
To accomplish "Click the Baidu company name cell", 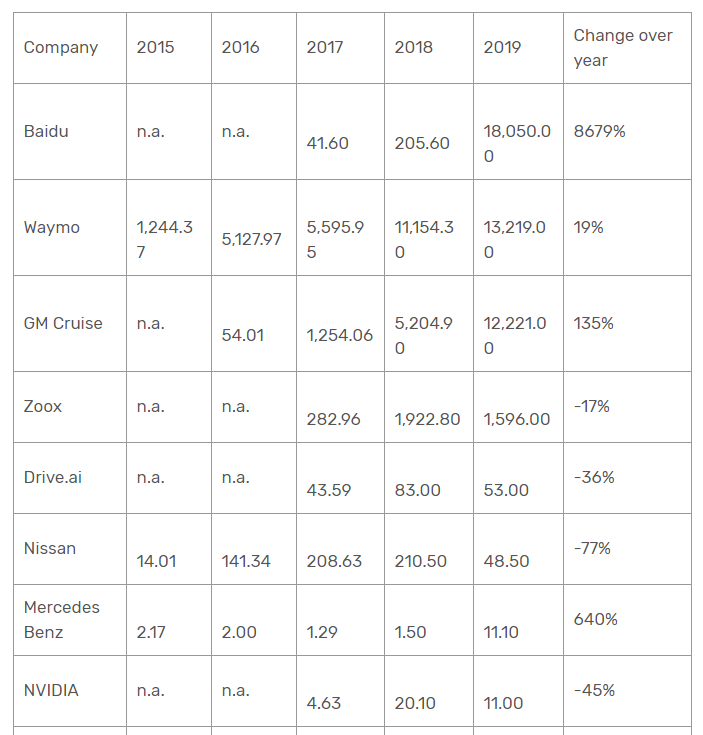I will click(46, 131).
